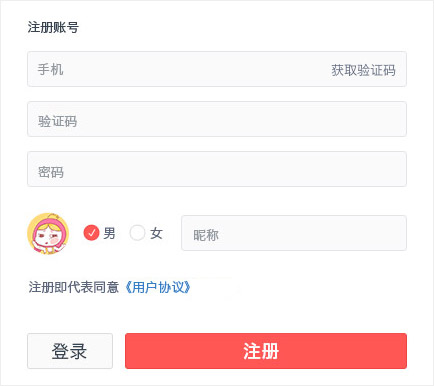434x386 pixels.
Task: Click the empty circle icon beside 女
Action: 137,233
